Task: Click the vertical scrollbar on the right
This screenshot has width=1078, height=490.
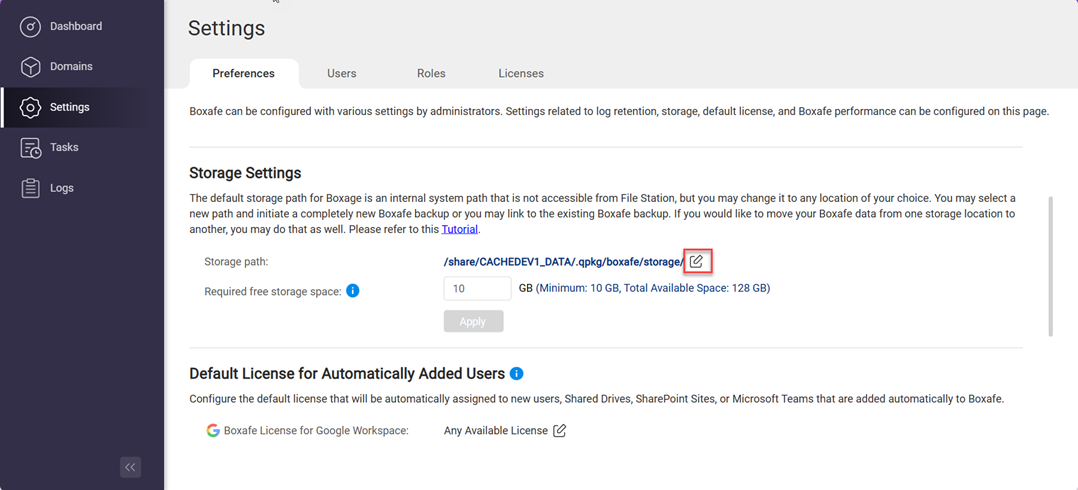Action: (x=1050, y=265)
